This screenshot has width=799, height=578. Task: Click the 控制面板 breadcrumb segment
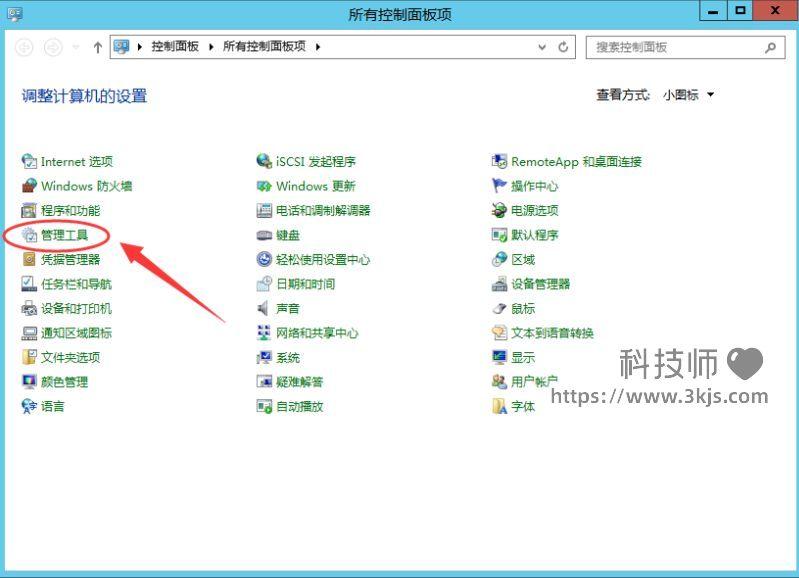click(x=175, y=46)
